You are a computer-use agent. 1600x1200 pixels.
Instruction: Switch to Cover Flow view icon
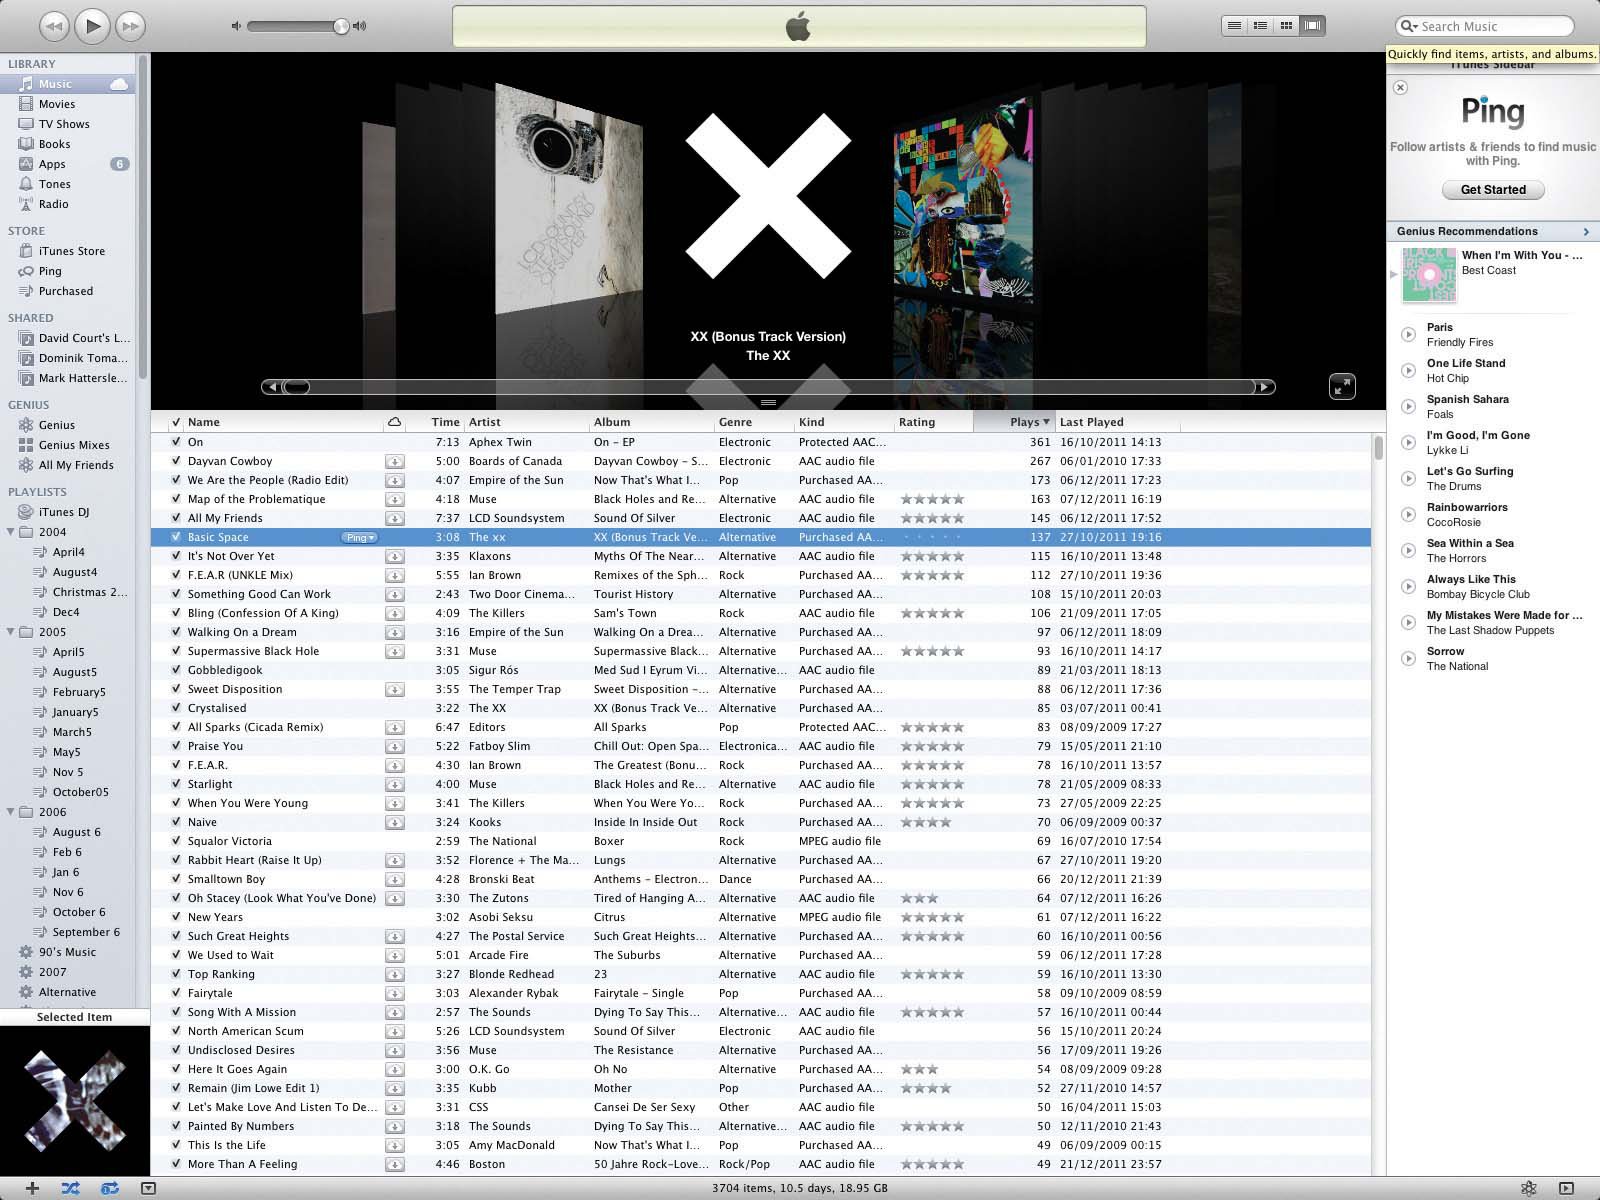1313,26
